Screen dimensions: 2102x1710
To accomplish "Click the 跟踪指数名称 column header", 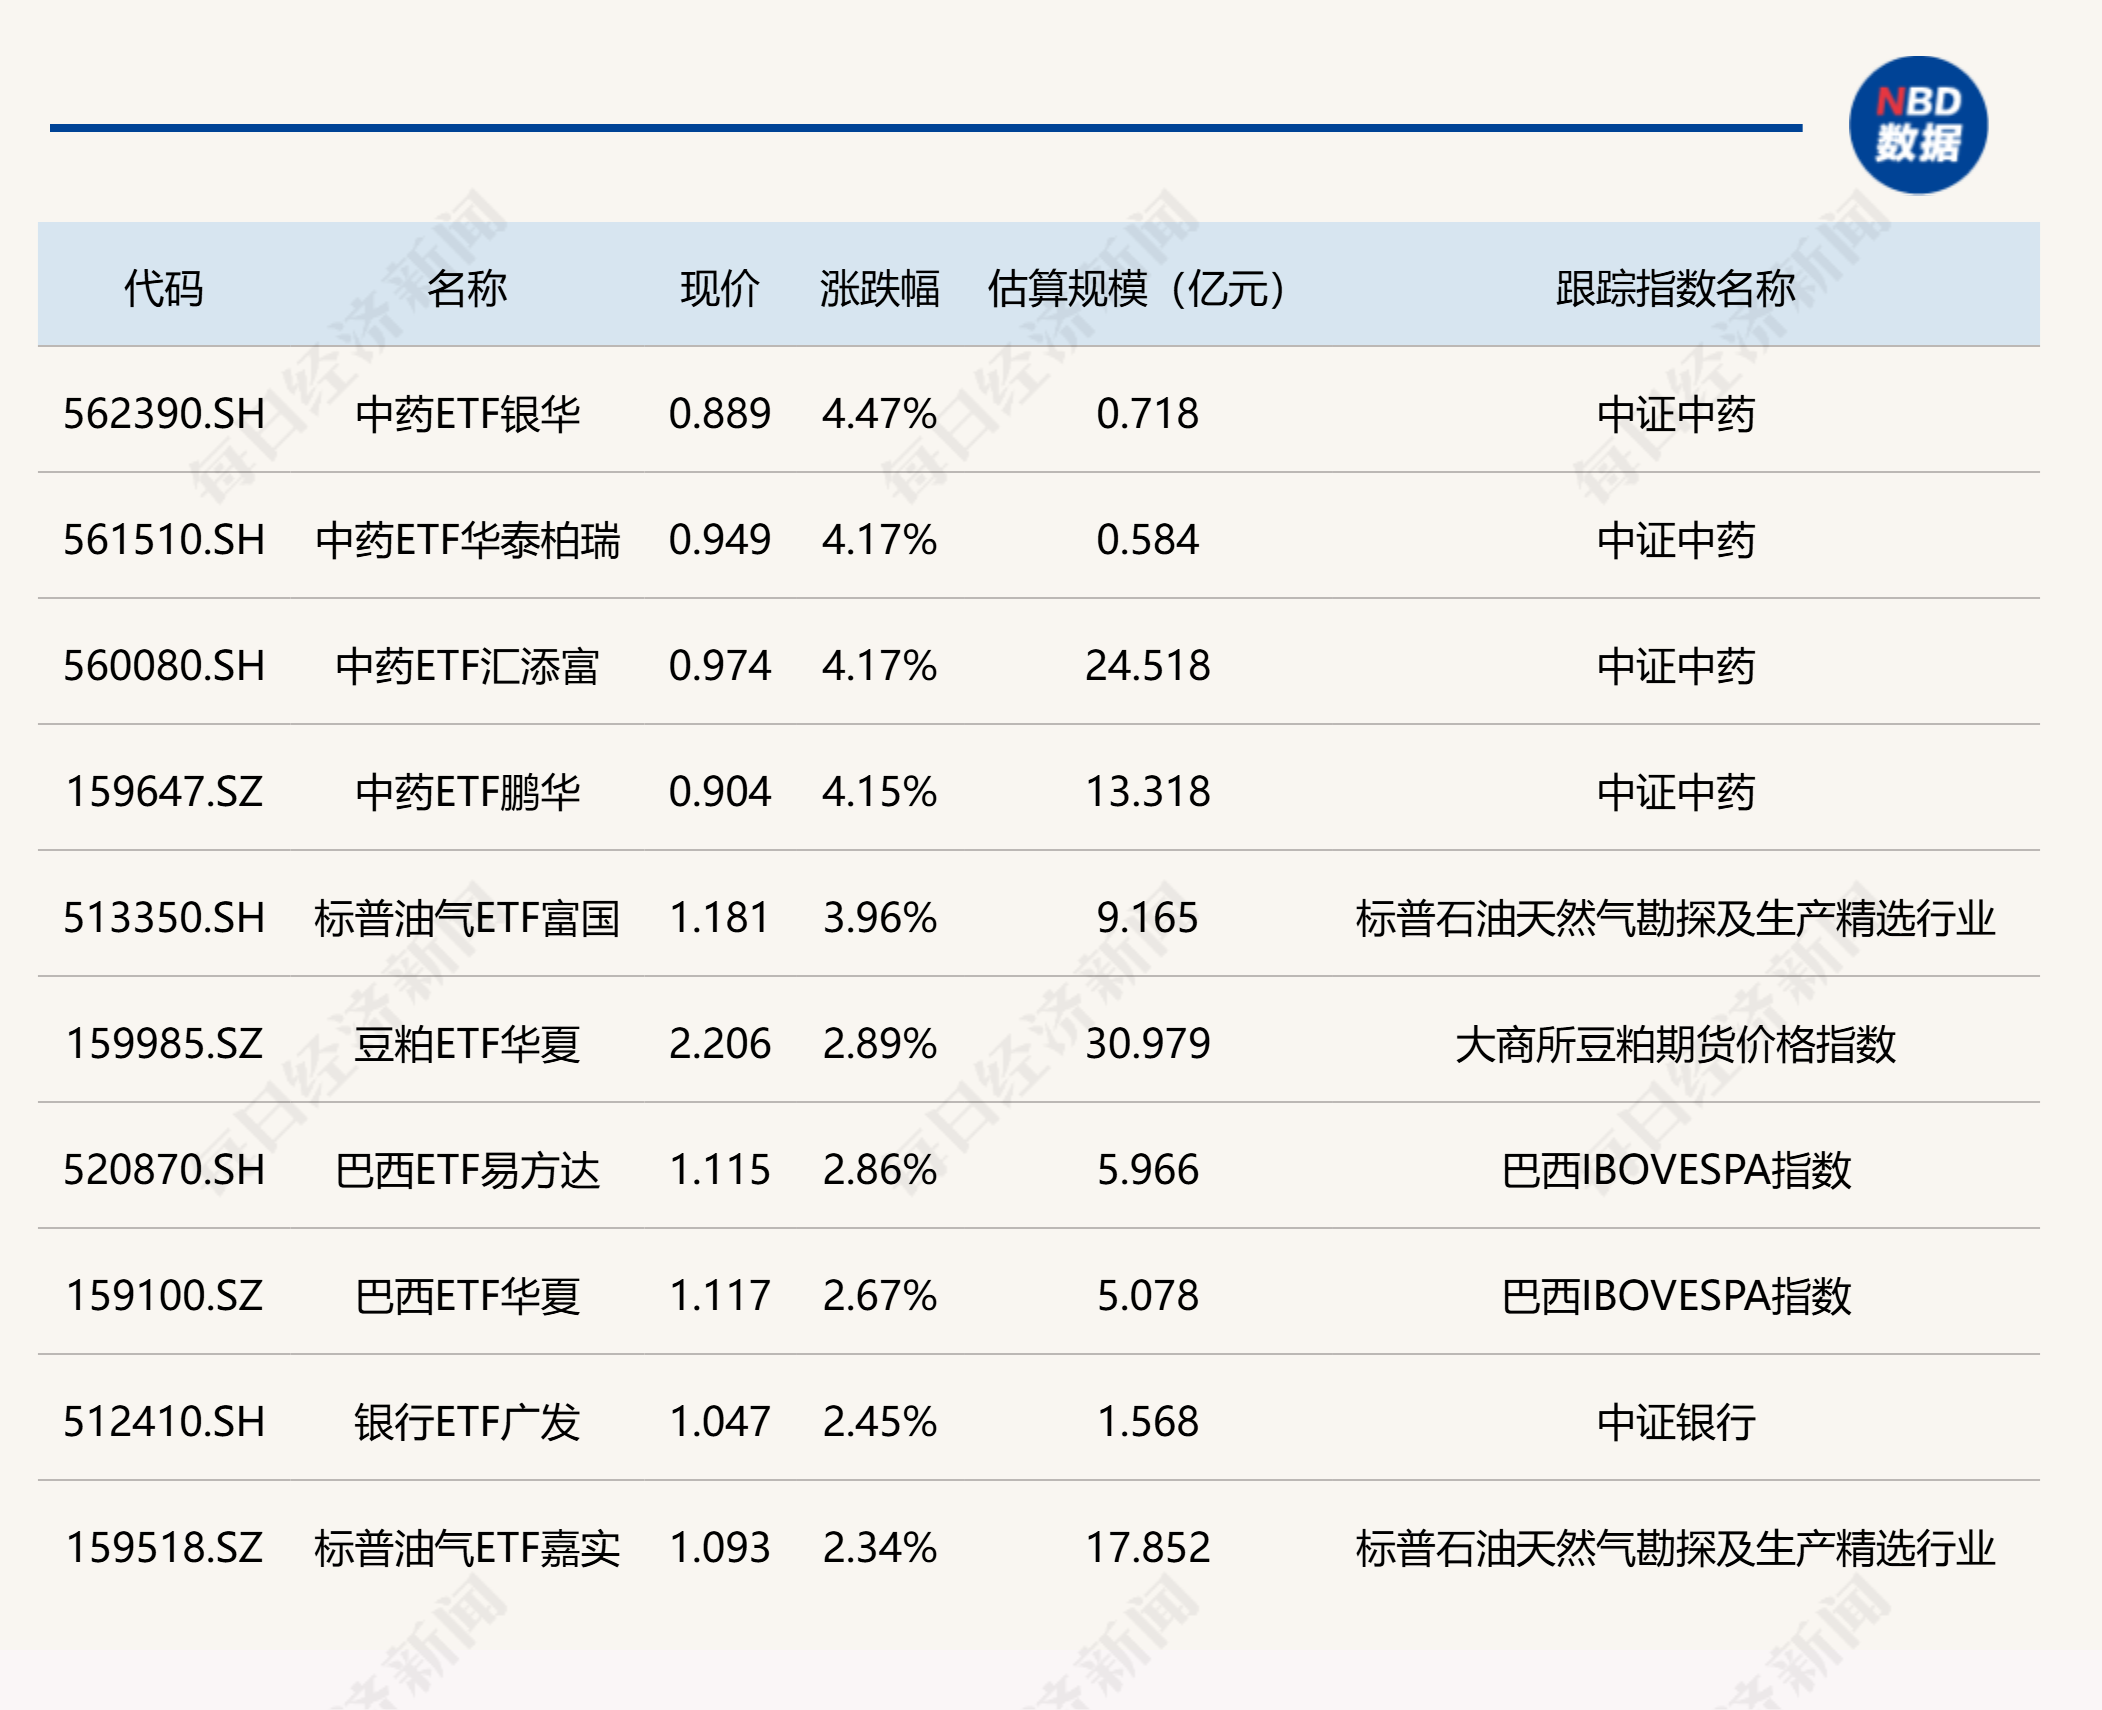I will 1676,288.
